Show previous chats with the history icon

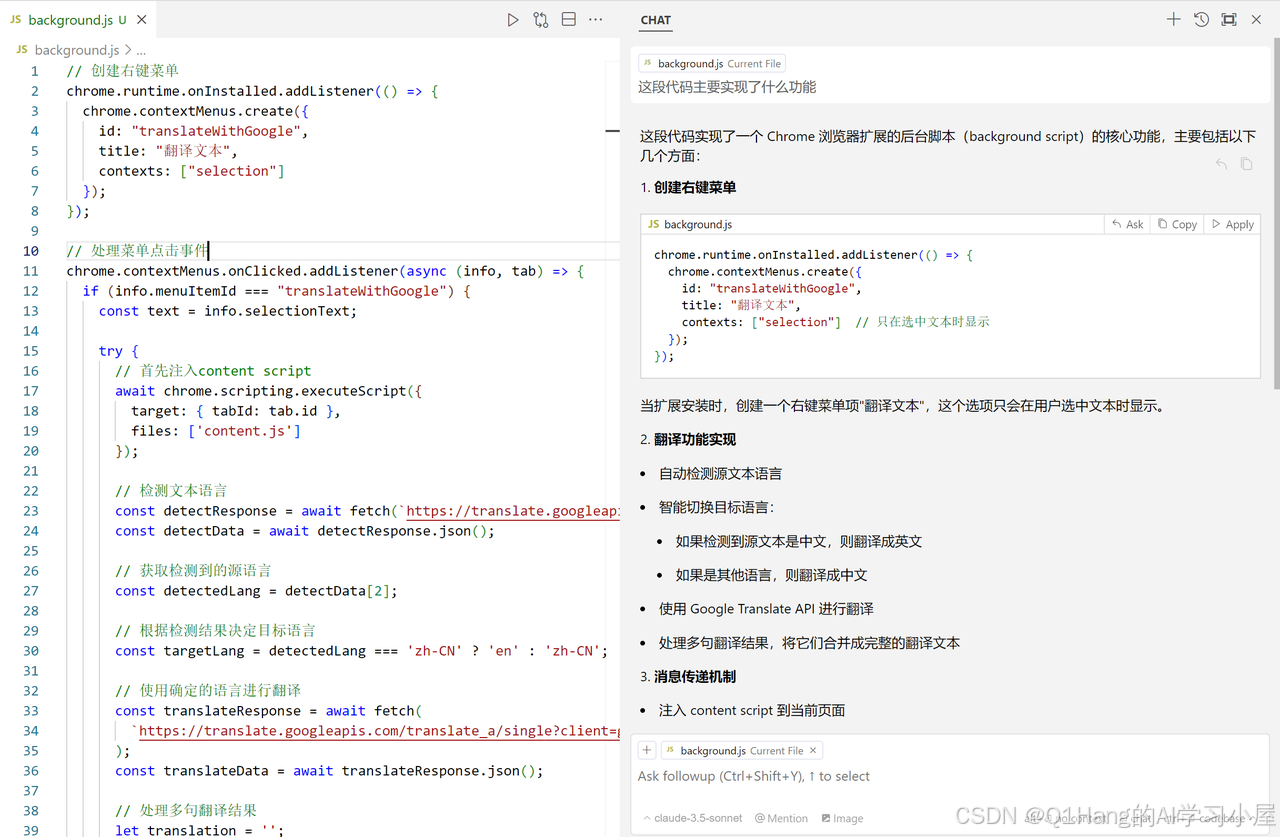(1202, 19)
